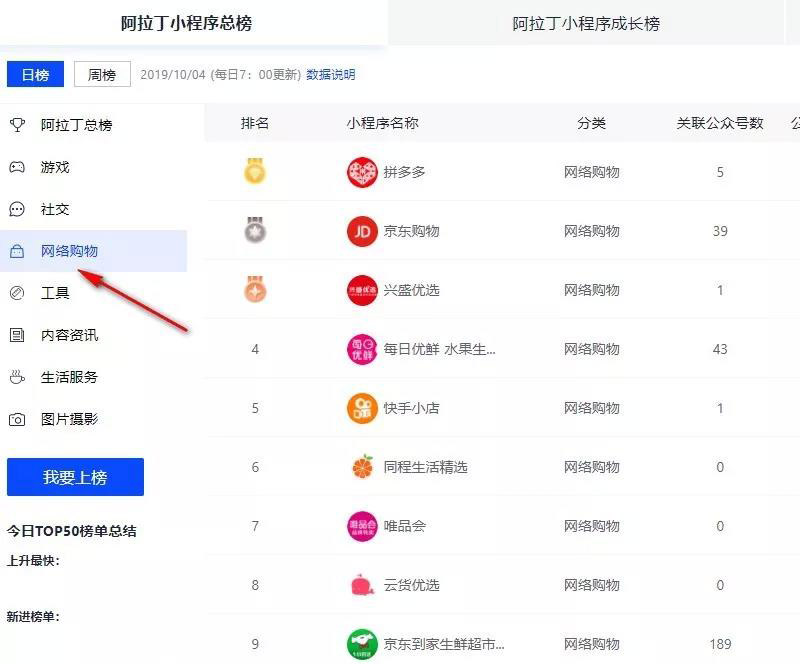Viewport: 800px width, 664px height.
Task: Select the 周榜 weekly ranking button
Action: 102,75
